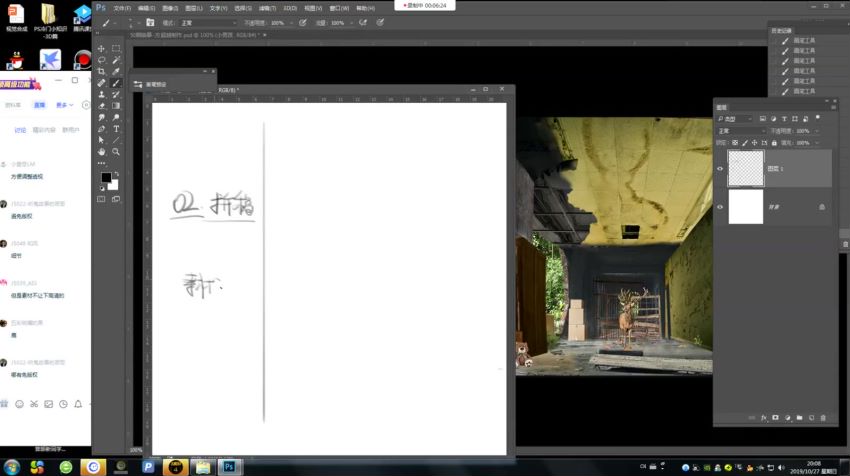Click the background color swatch
The height and width of the screenshot is (476, 850).
[x=113, y=184]
